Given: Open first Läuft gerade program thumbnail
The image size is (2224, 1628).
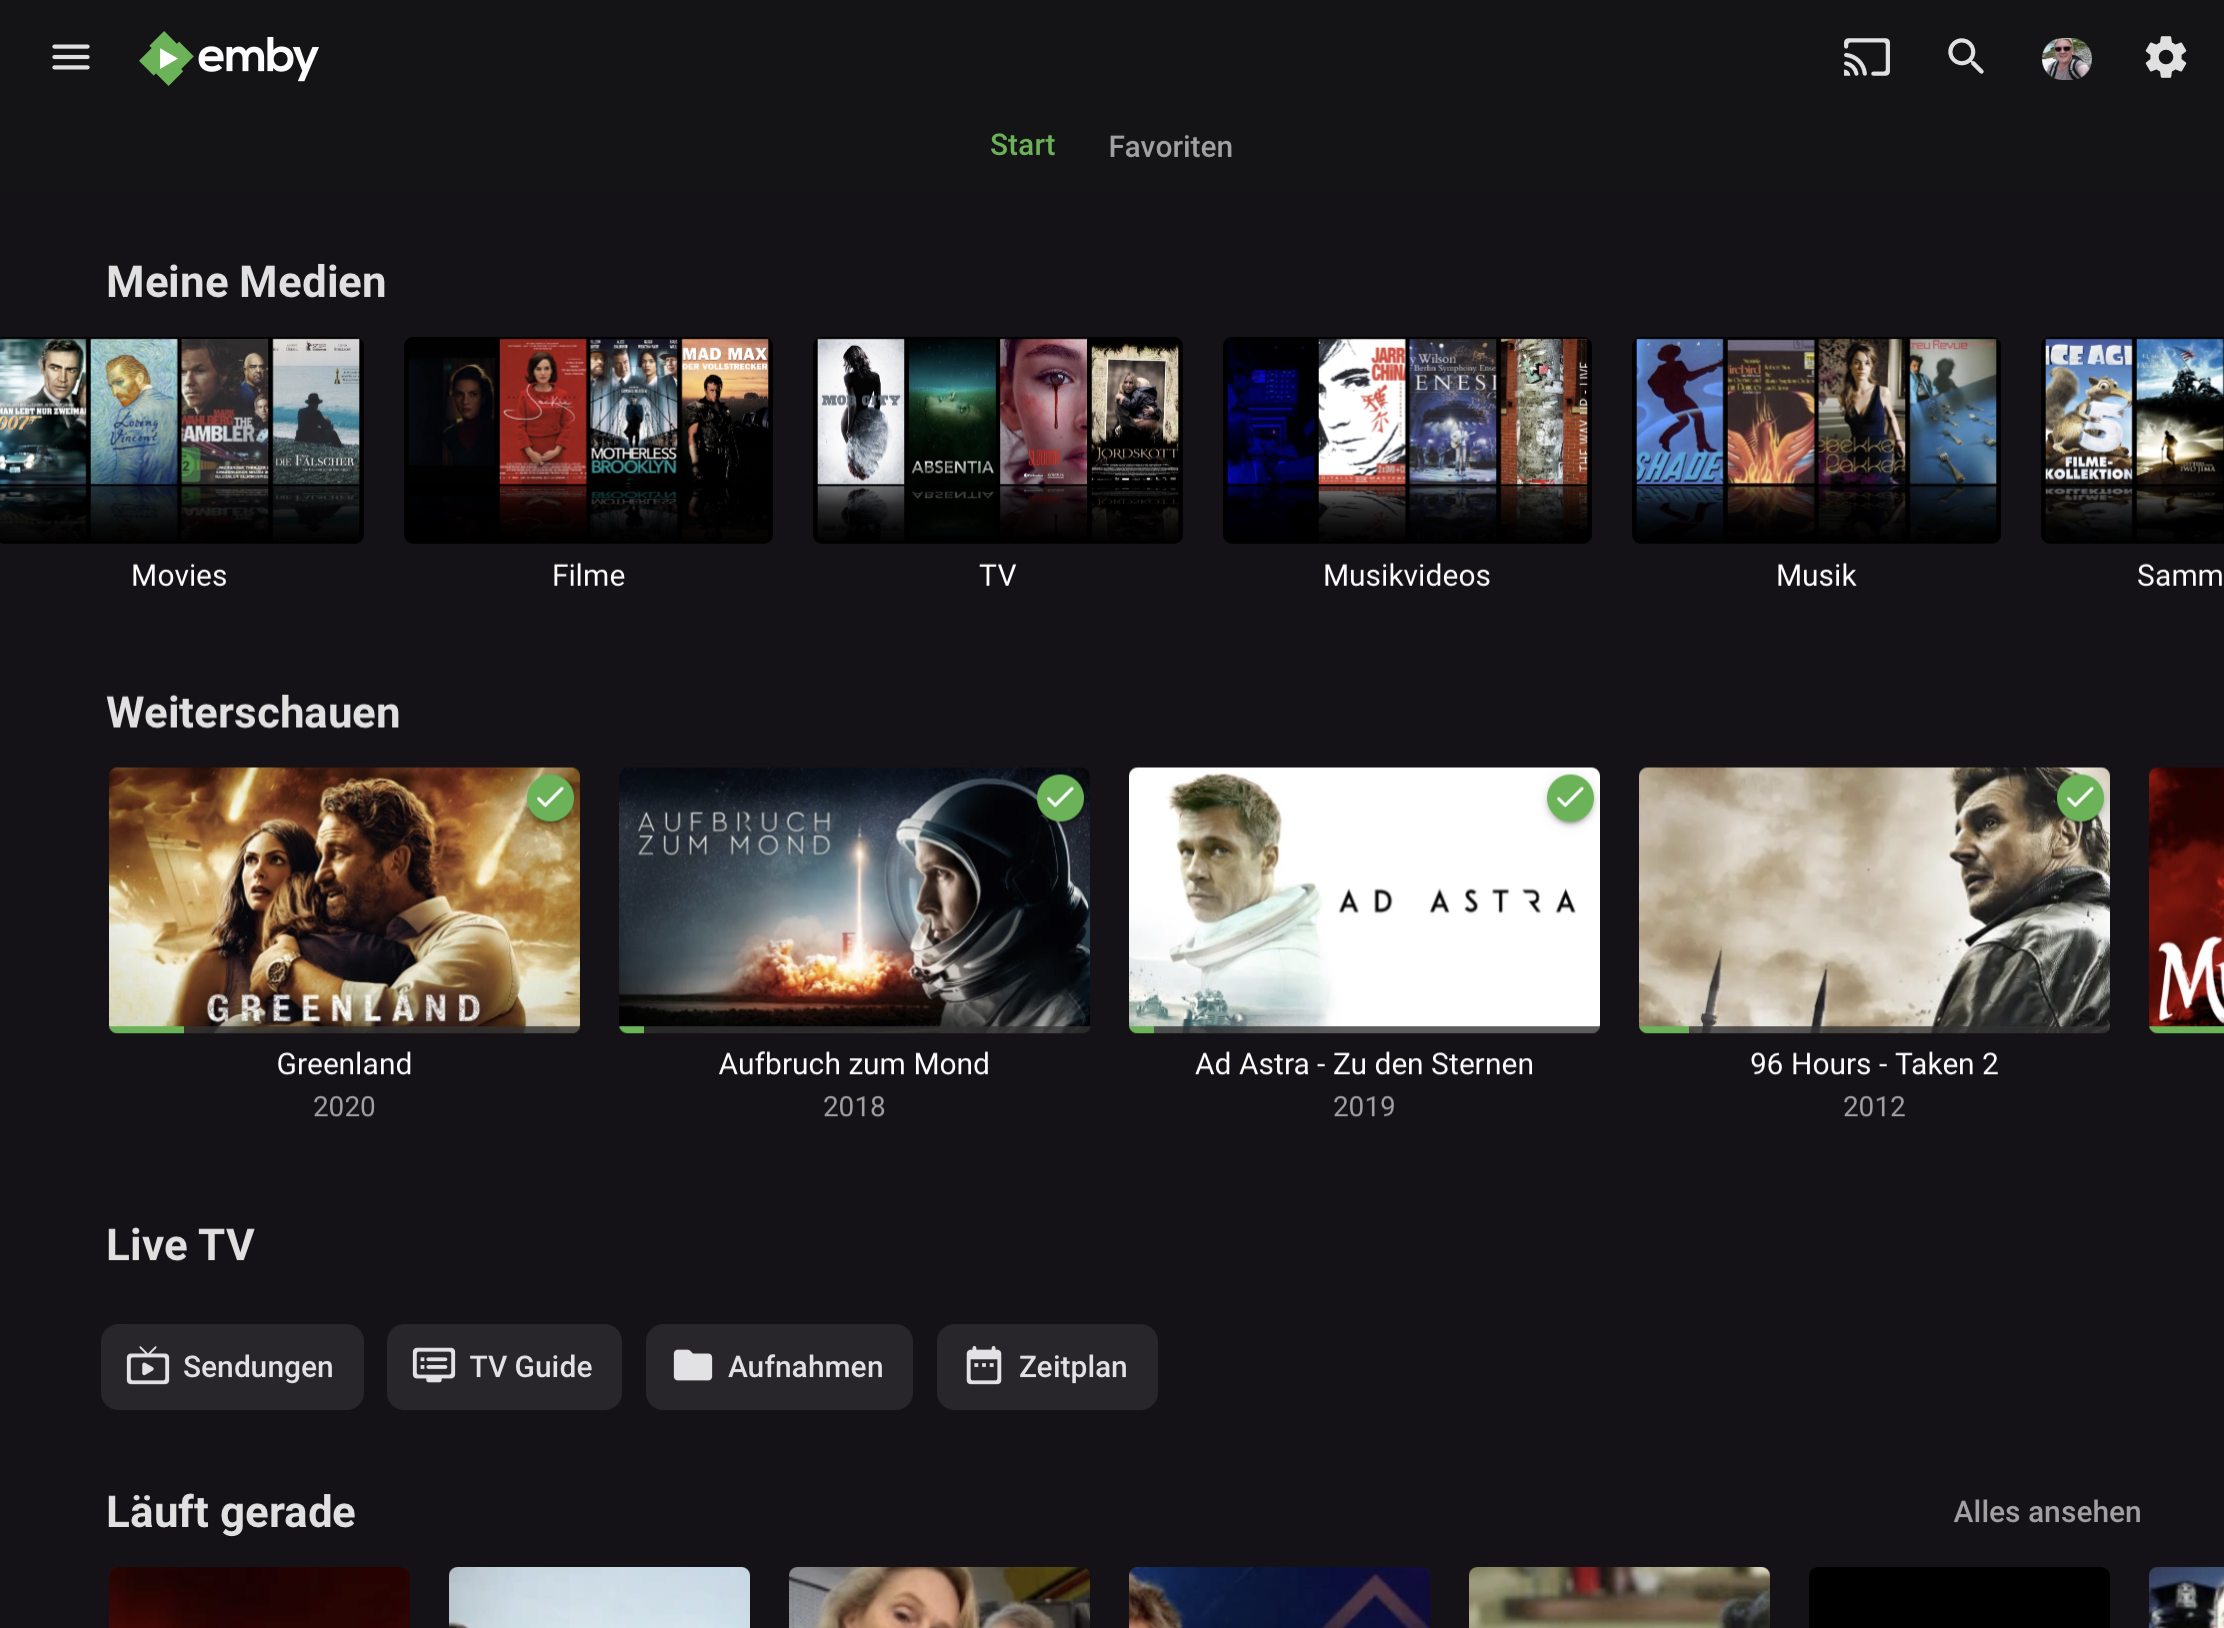Looking at the screenshot, I should [259, 1598].
